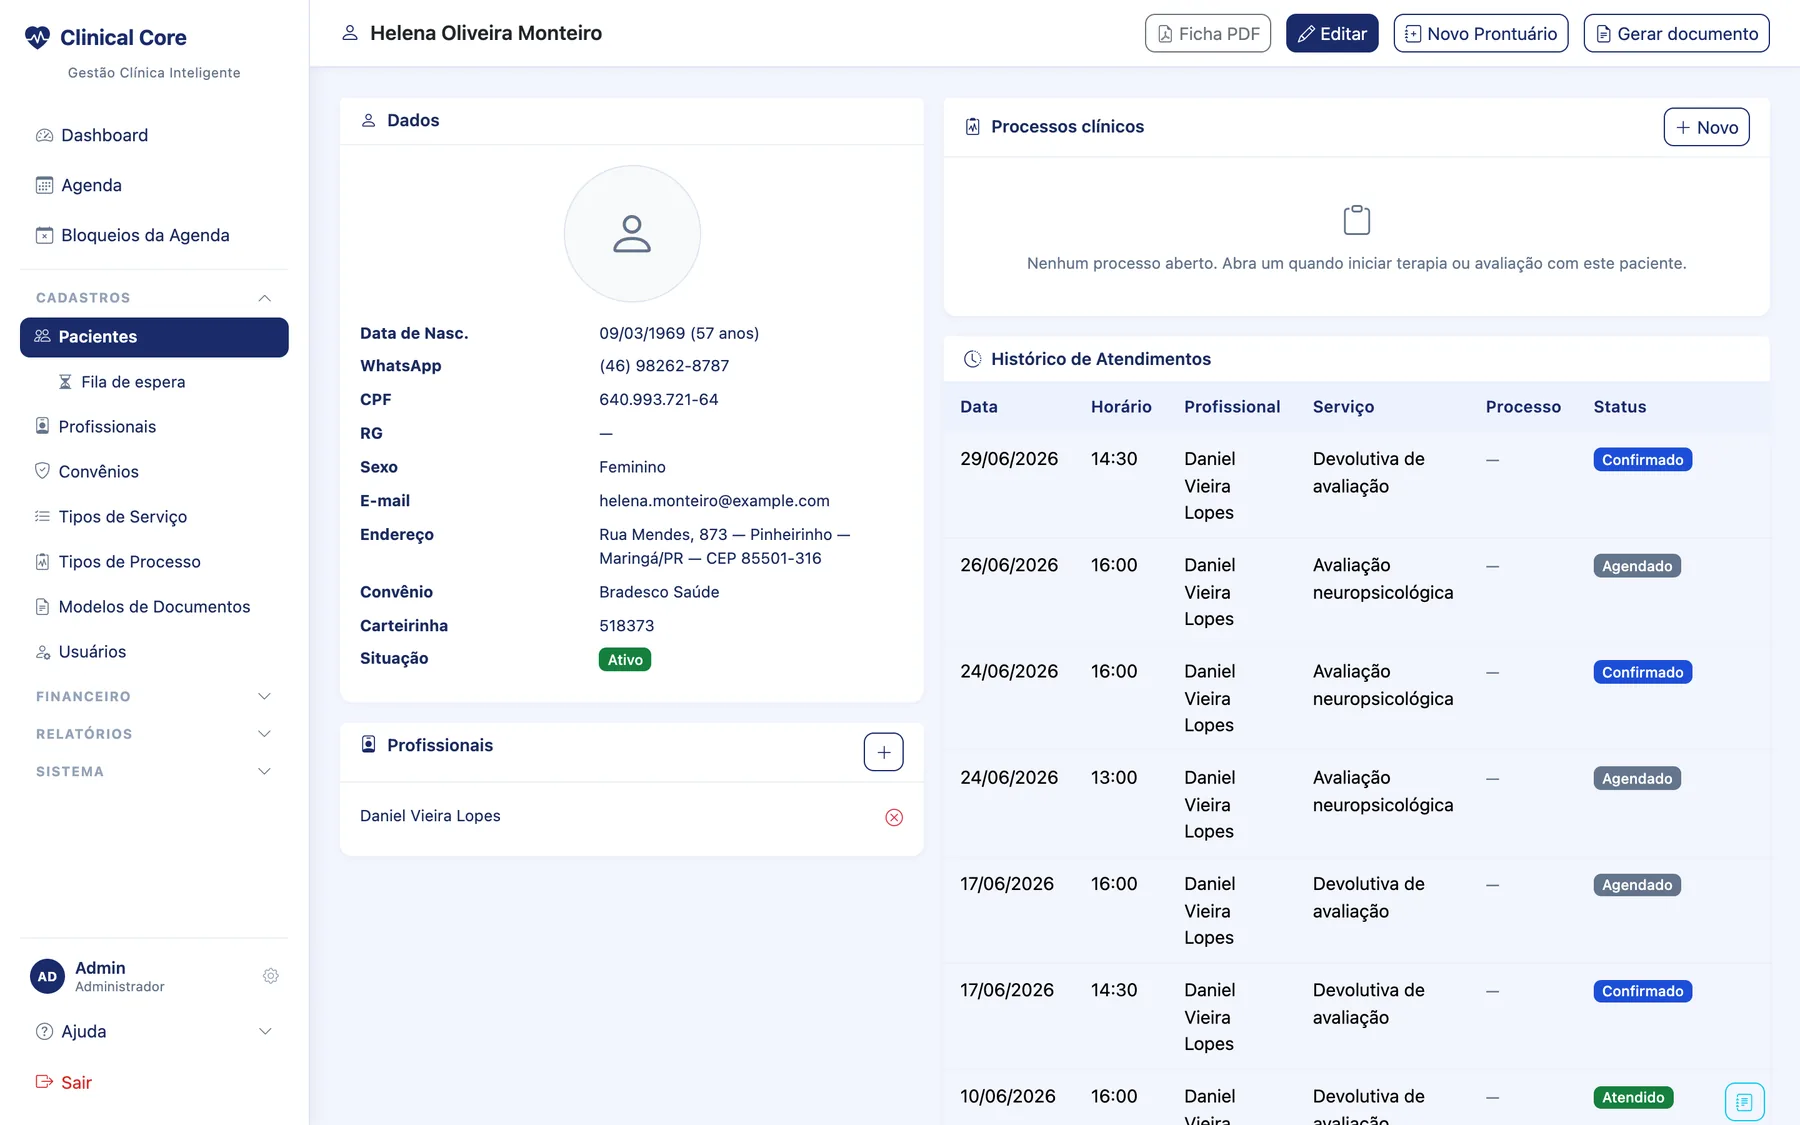The height and width of the screenshot is (1125, 1800).
Task: Click Agendado badge for 24/06/2026 13:00
Action: pos(1637,779)
